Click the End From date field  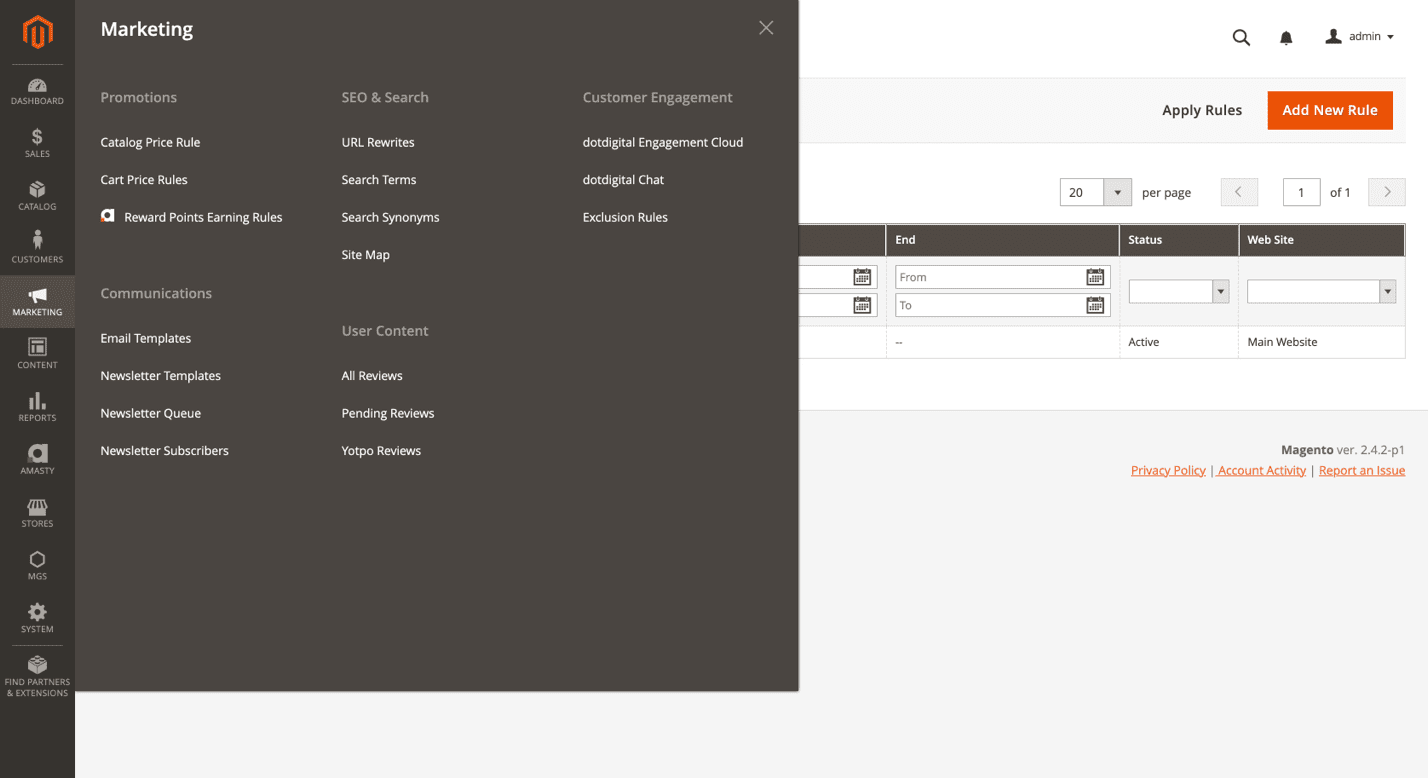coord(1002,277)
